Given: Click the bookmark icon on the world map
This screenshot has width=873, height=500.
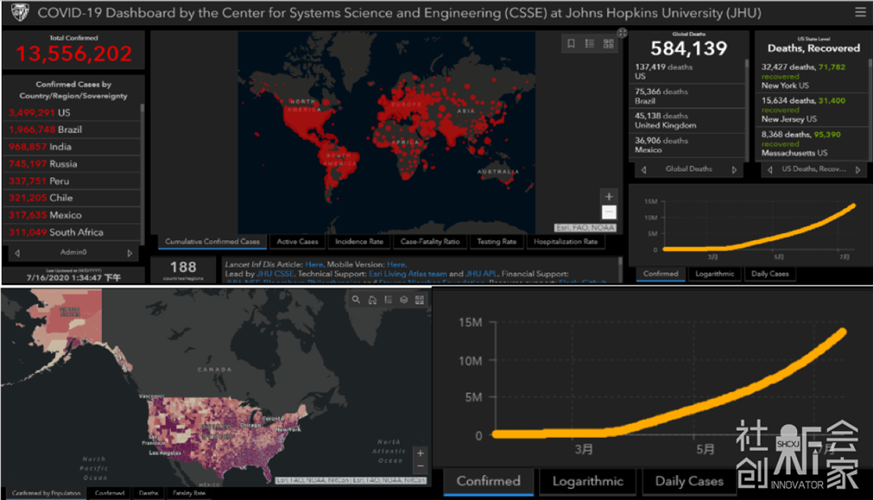Looking at the screenshot, I should coord(571,44).
